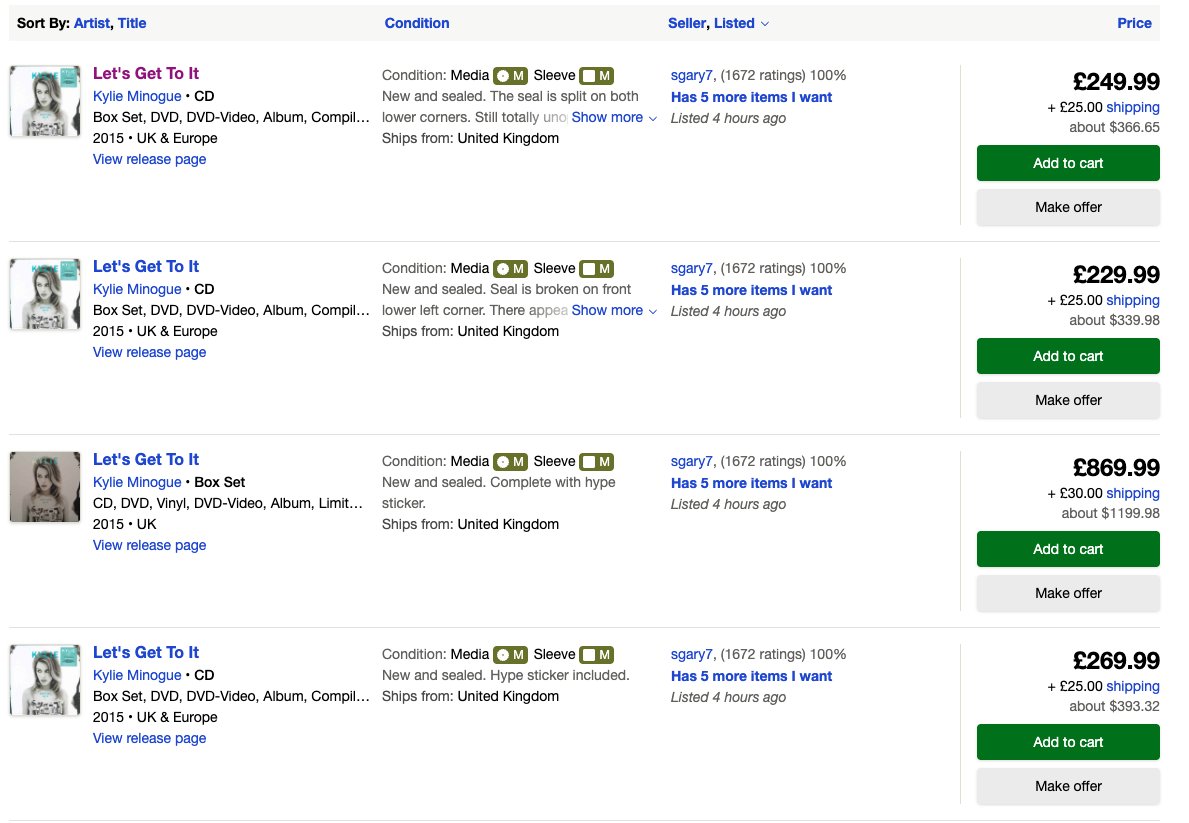Make offer on the £249.99 listing
This screenshot has height=823, width=1189.
pos(1068,207)
